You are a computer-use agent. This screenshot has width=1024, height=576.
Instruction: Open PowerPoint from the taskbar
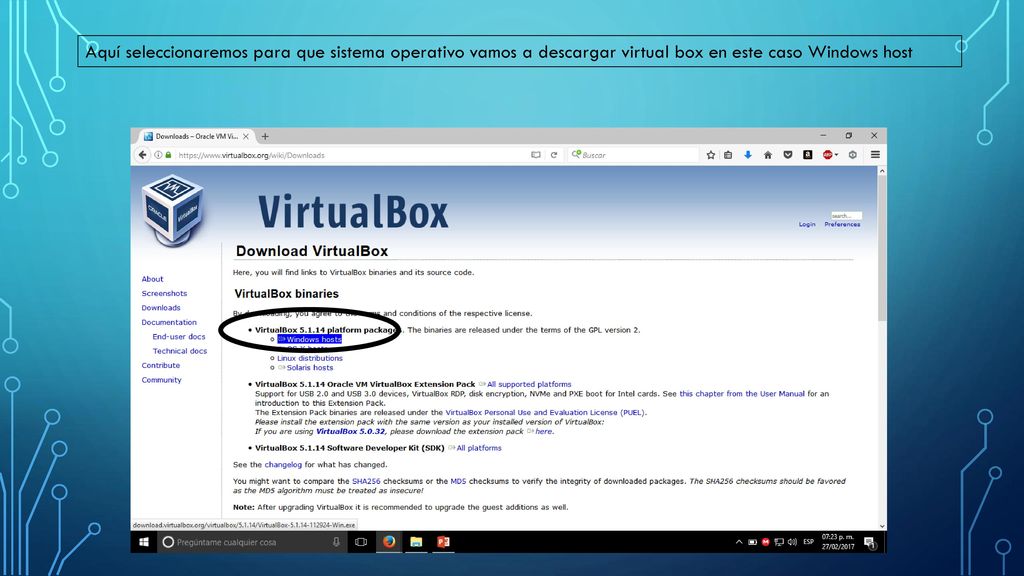click(443, 542)
